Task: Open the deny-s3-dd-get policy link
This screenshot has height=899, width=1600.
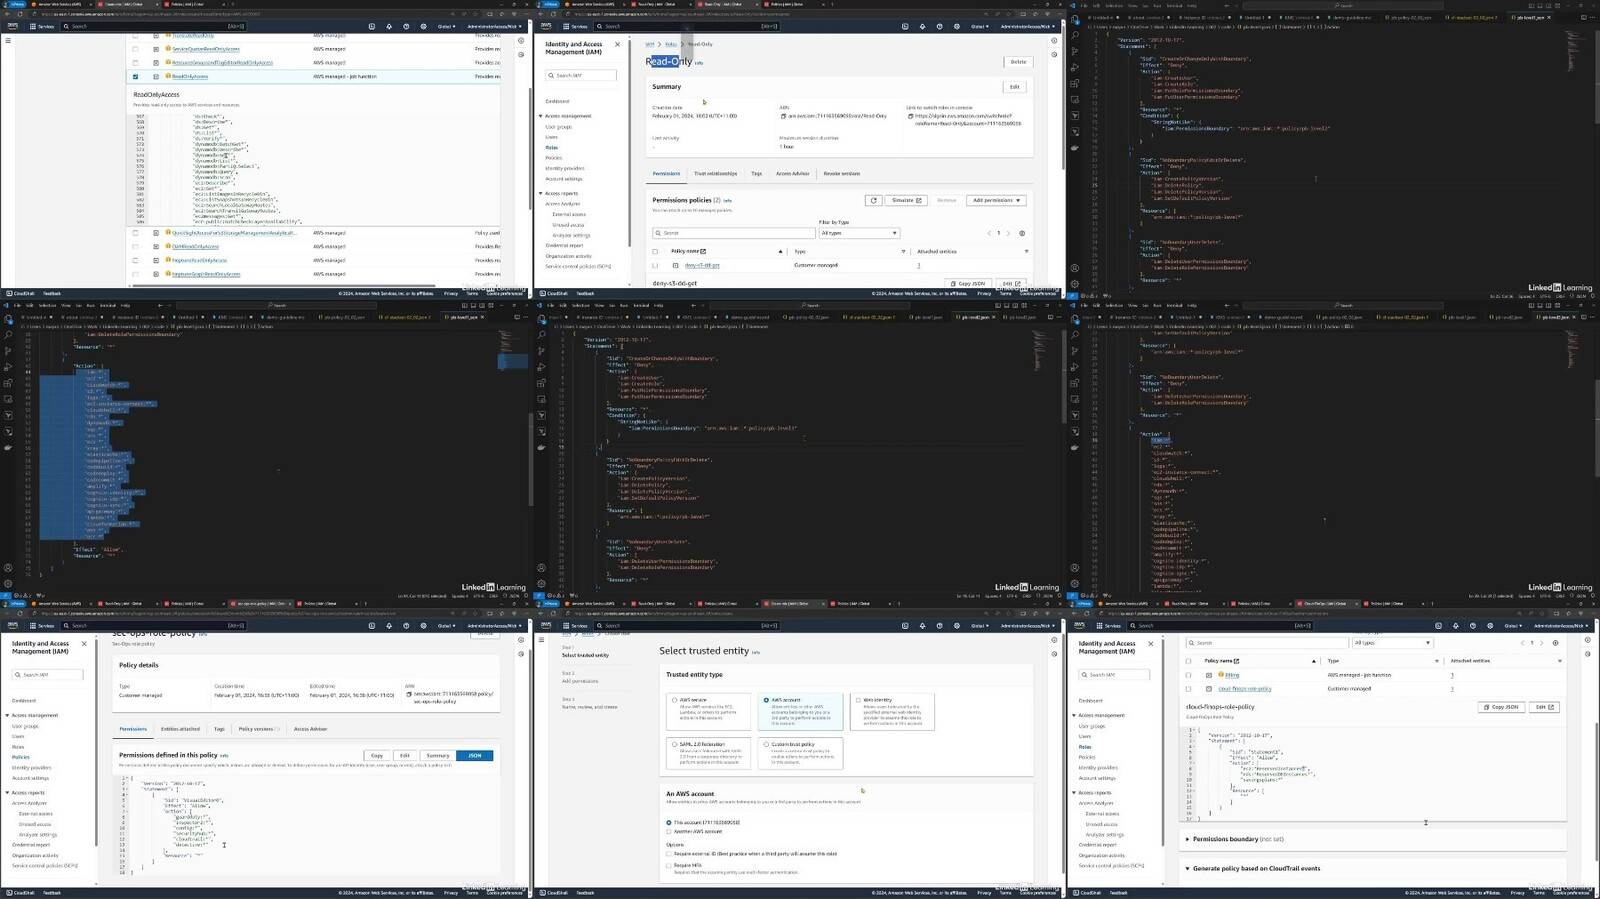Action: pyautogui.click(x=701, y=265)
